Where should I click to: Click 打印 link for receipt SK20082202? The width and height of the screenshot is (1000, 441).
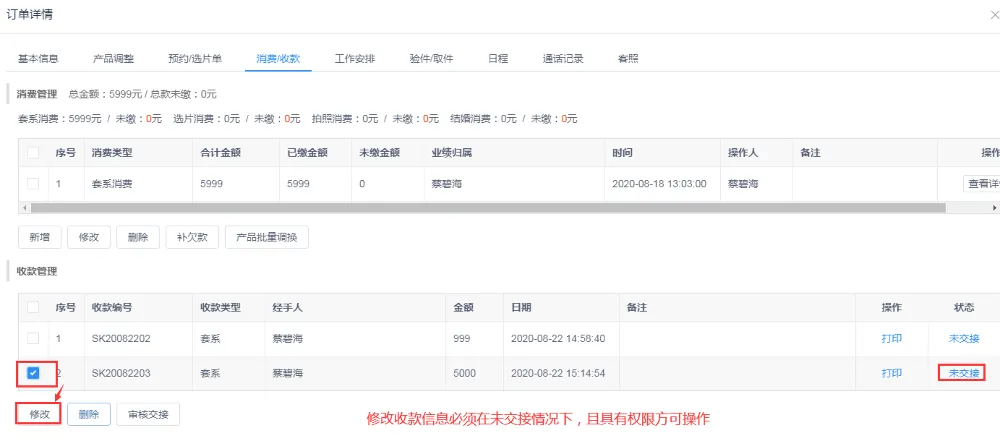[x=891, y=339]
